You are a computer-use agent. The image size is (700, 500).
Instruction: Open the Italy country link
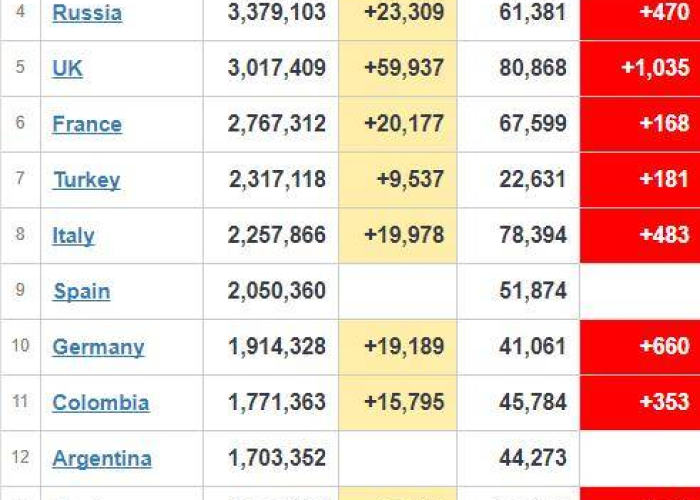73,236
